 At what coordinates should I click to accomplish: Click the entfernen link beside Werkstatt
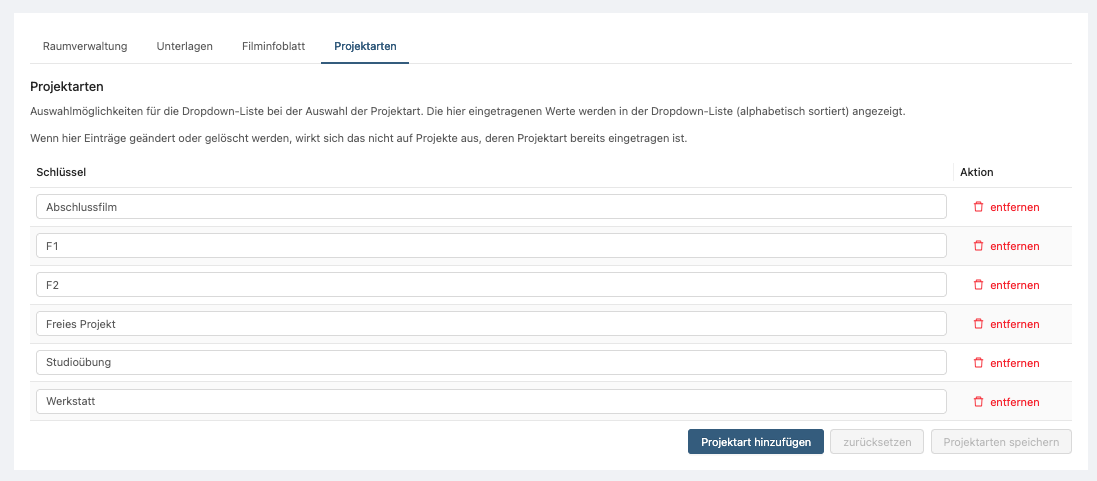click(x=1014, y=402)
